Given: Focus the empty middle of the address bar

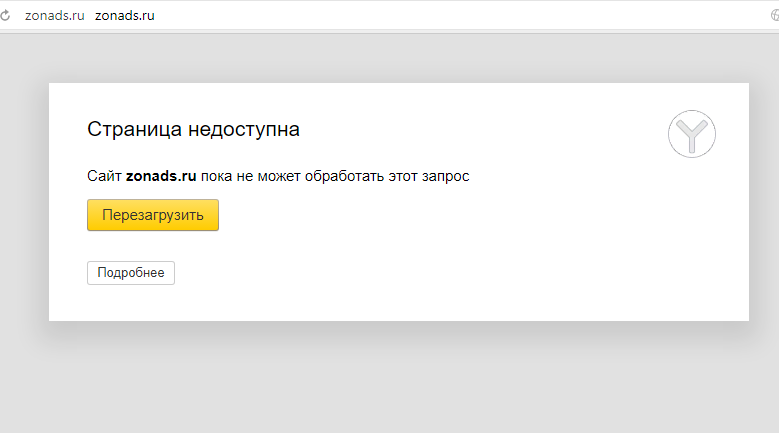Looking at the screenshot, I should point(450,16).
